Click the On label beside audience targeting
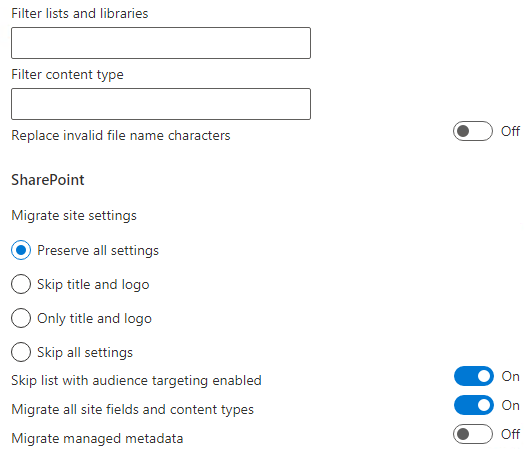 click(x=510, y=376)
